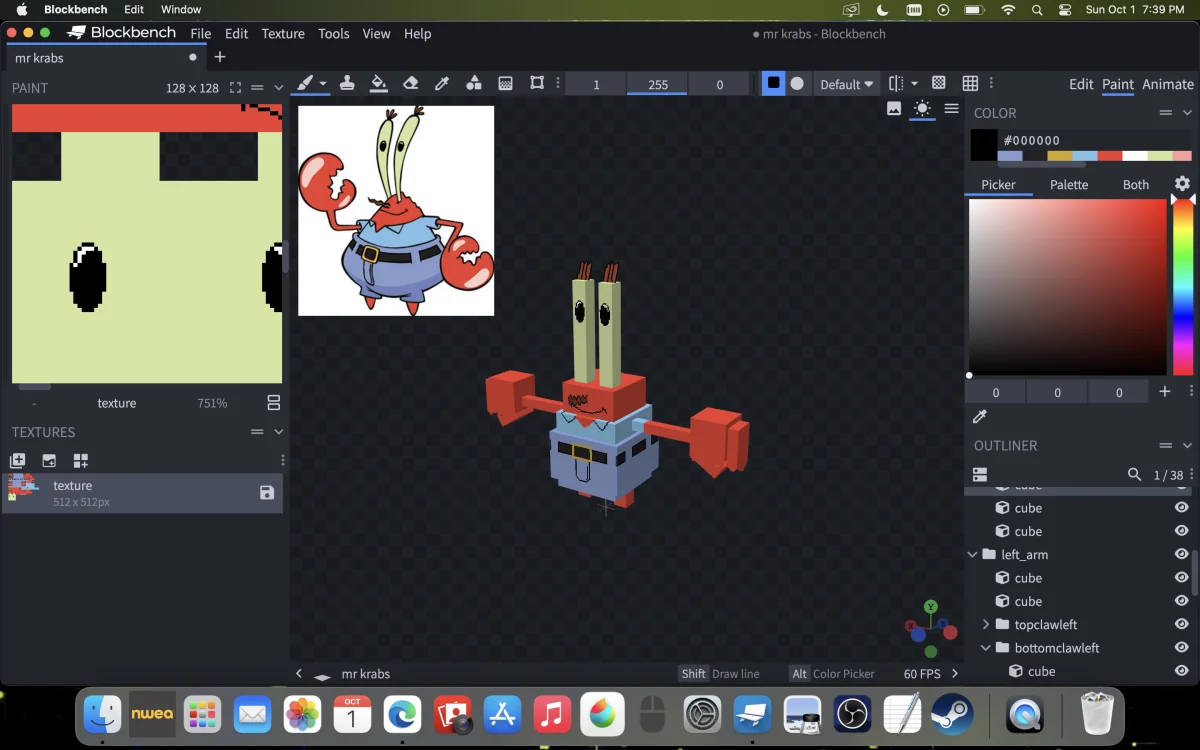1200x750 pixels.
Task: Collapse the Textures panel chevron
Action: (278, 432)
